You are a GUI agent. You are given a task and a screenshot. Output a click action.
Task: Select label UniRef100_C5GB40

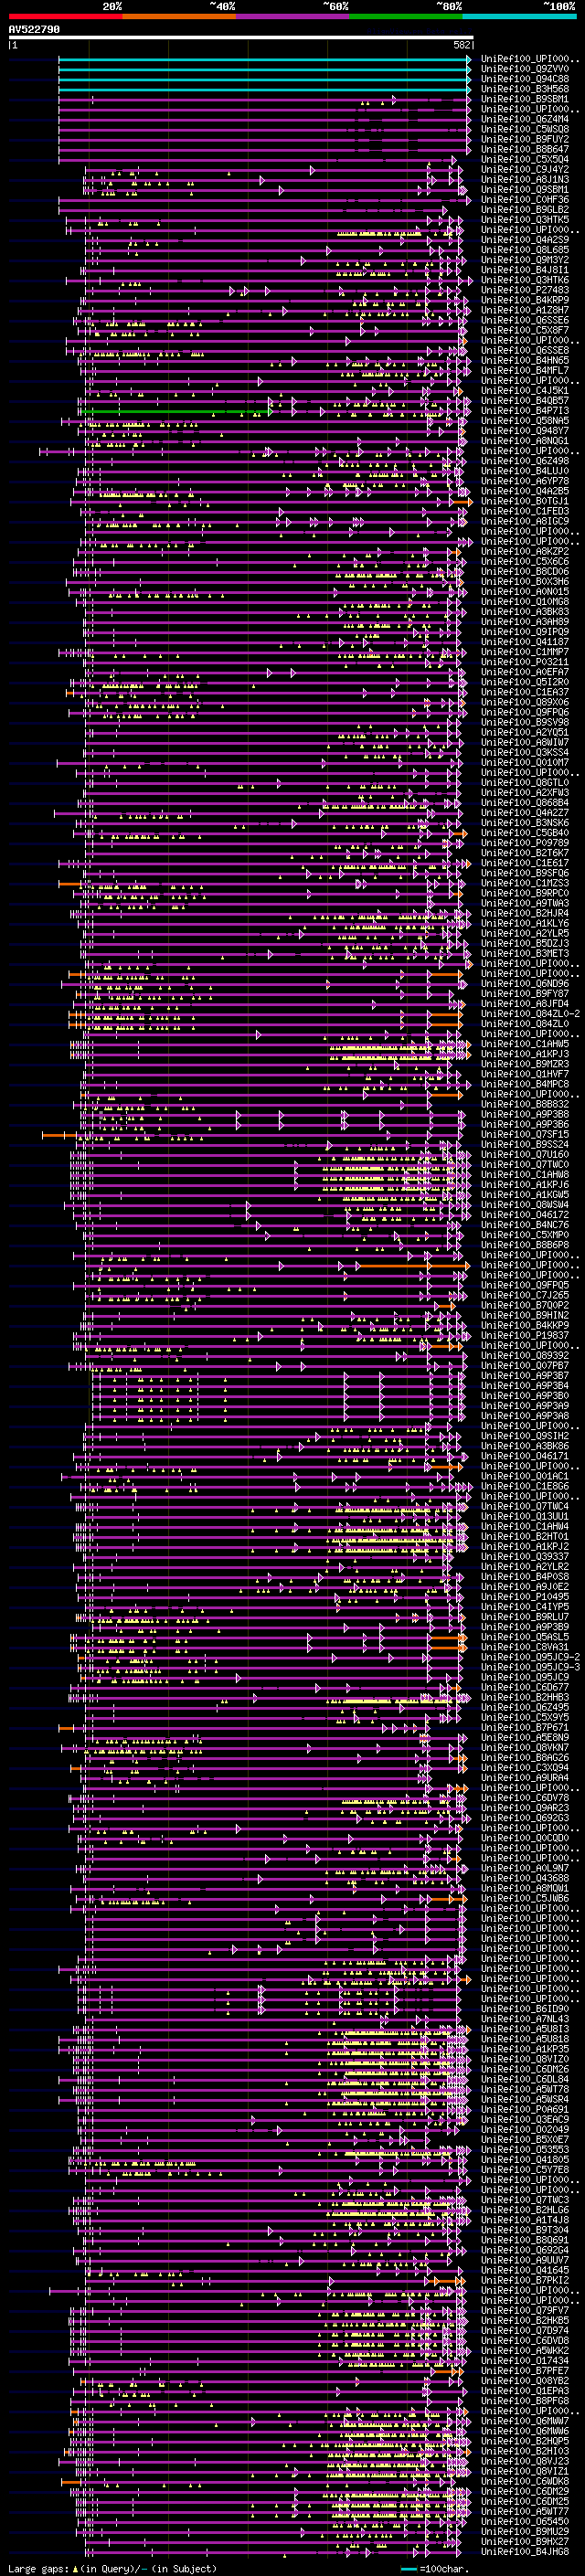pos(525,833)
